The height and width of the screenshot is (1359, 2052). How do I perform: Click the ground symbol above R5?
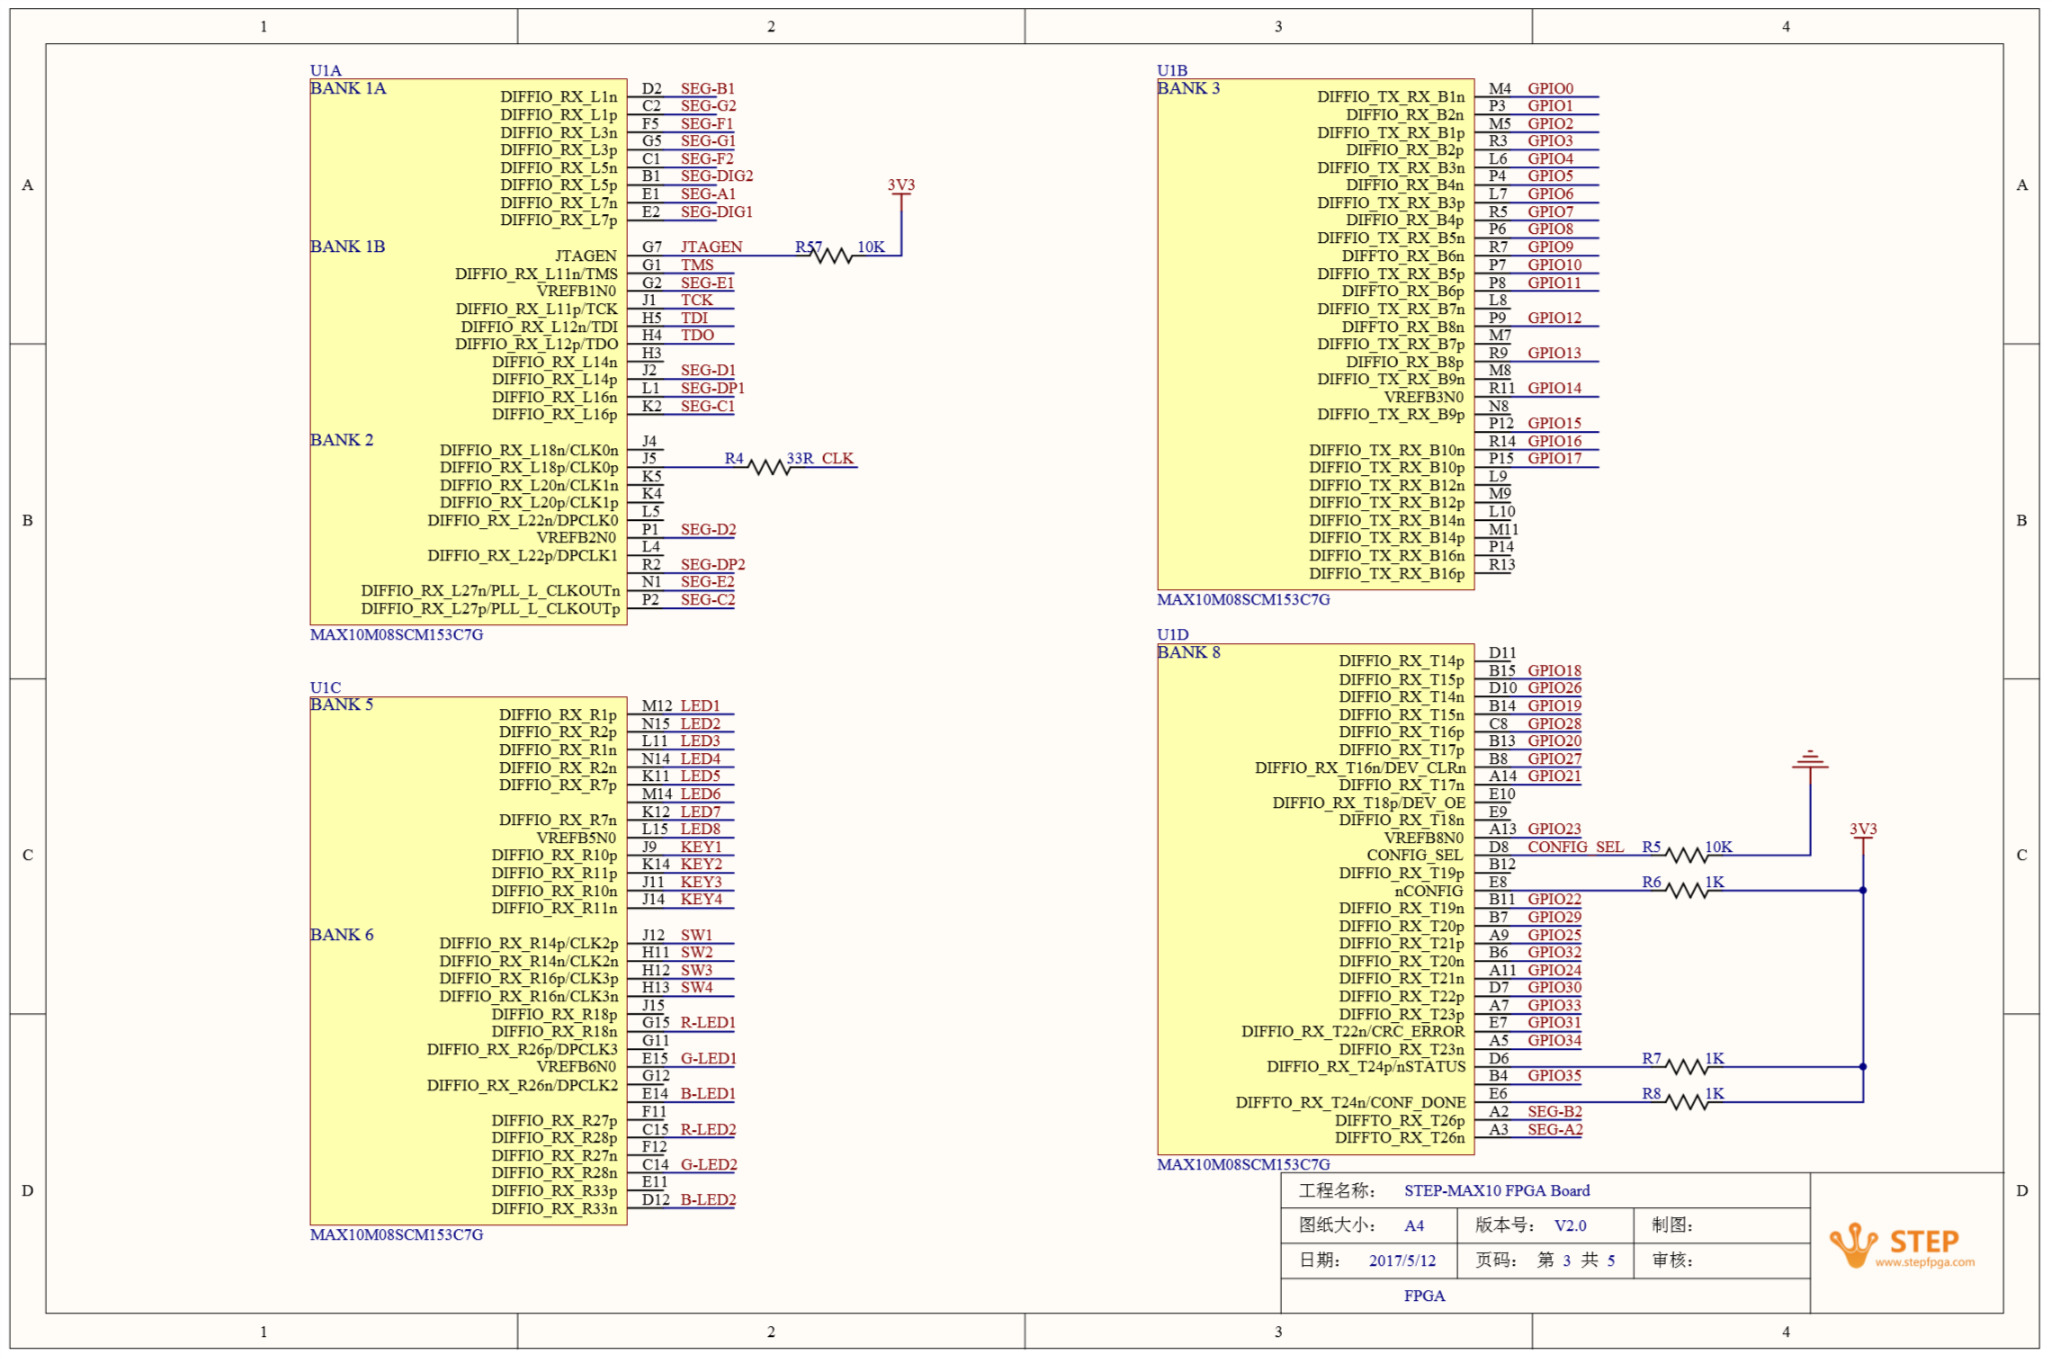pyautogui.click(x=1810, y=761)
